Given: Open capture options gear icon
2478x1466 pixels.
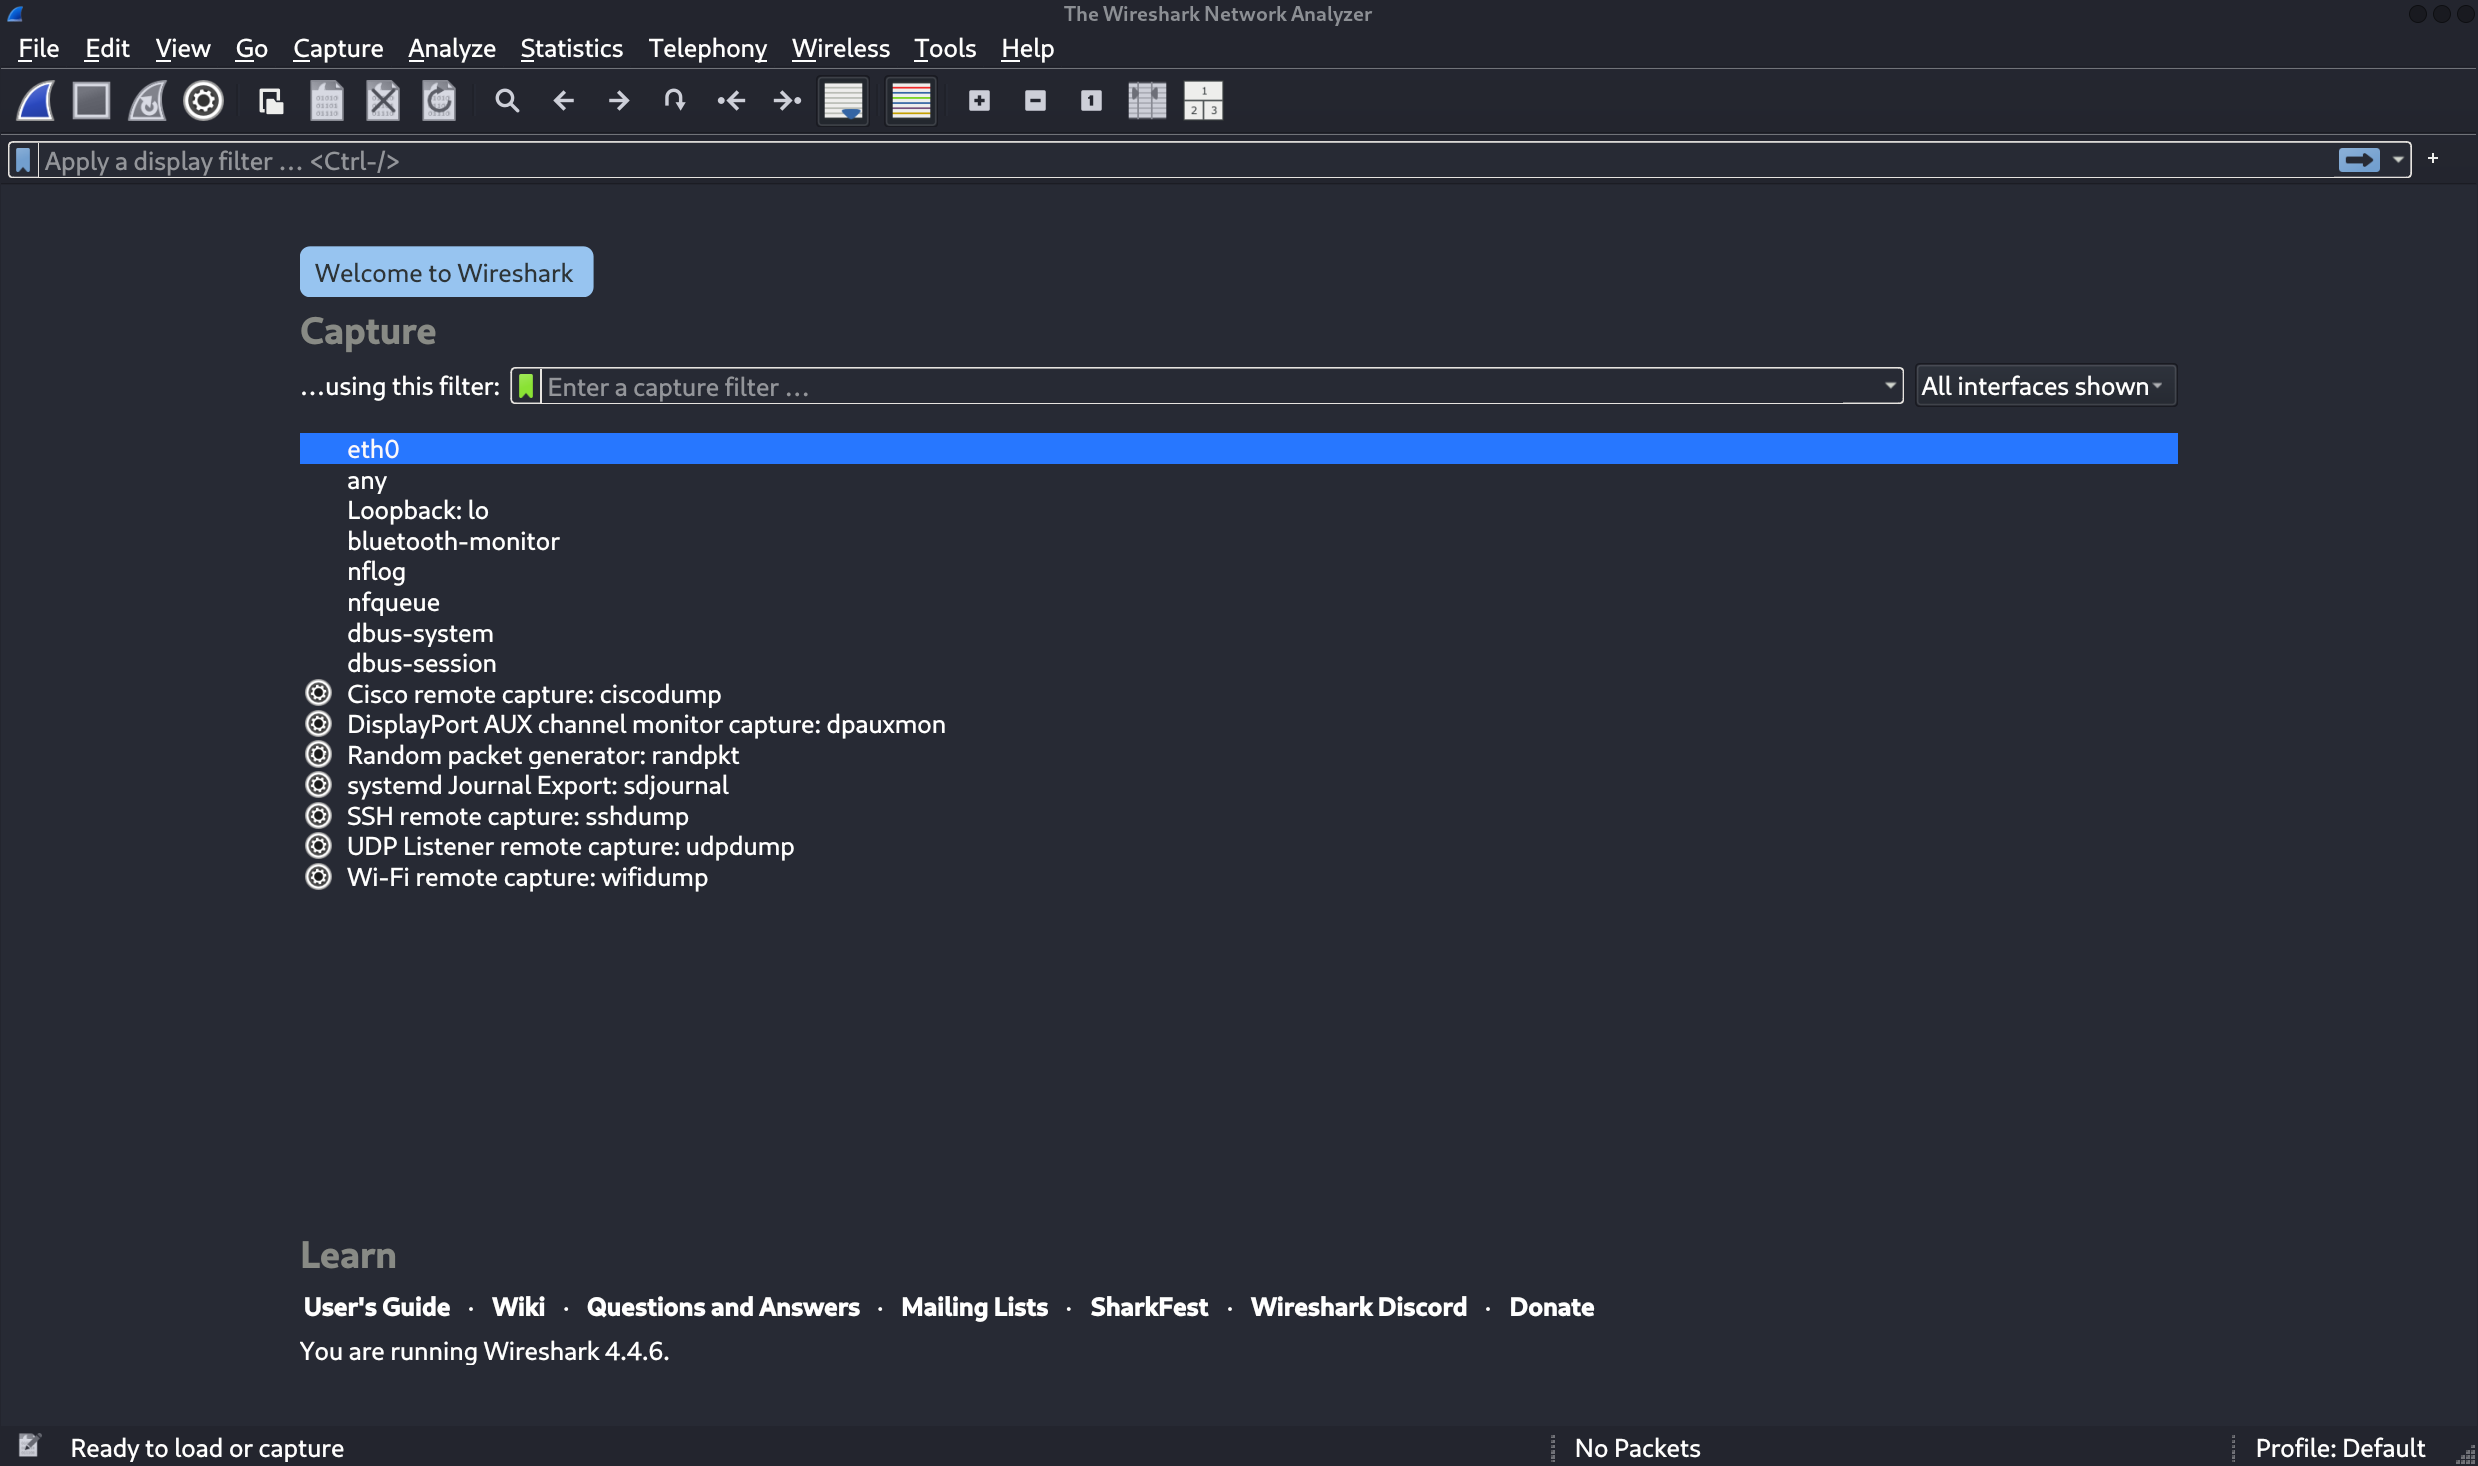Looking at the screenshot, I should click(203, 101).
